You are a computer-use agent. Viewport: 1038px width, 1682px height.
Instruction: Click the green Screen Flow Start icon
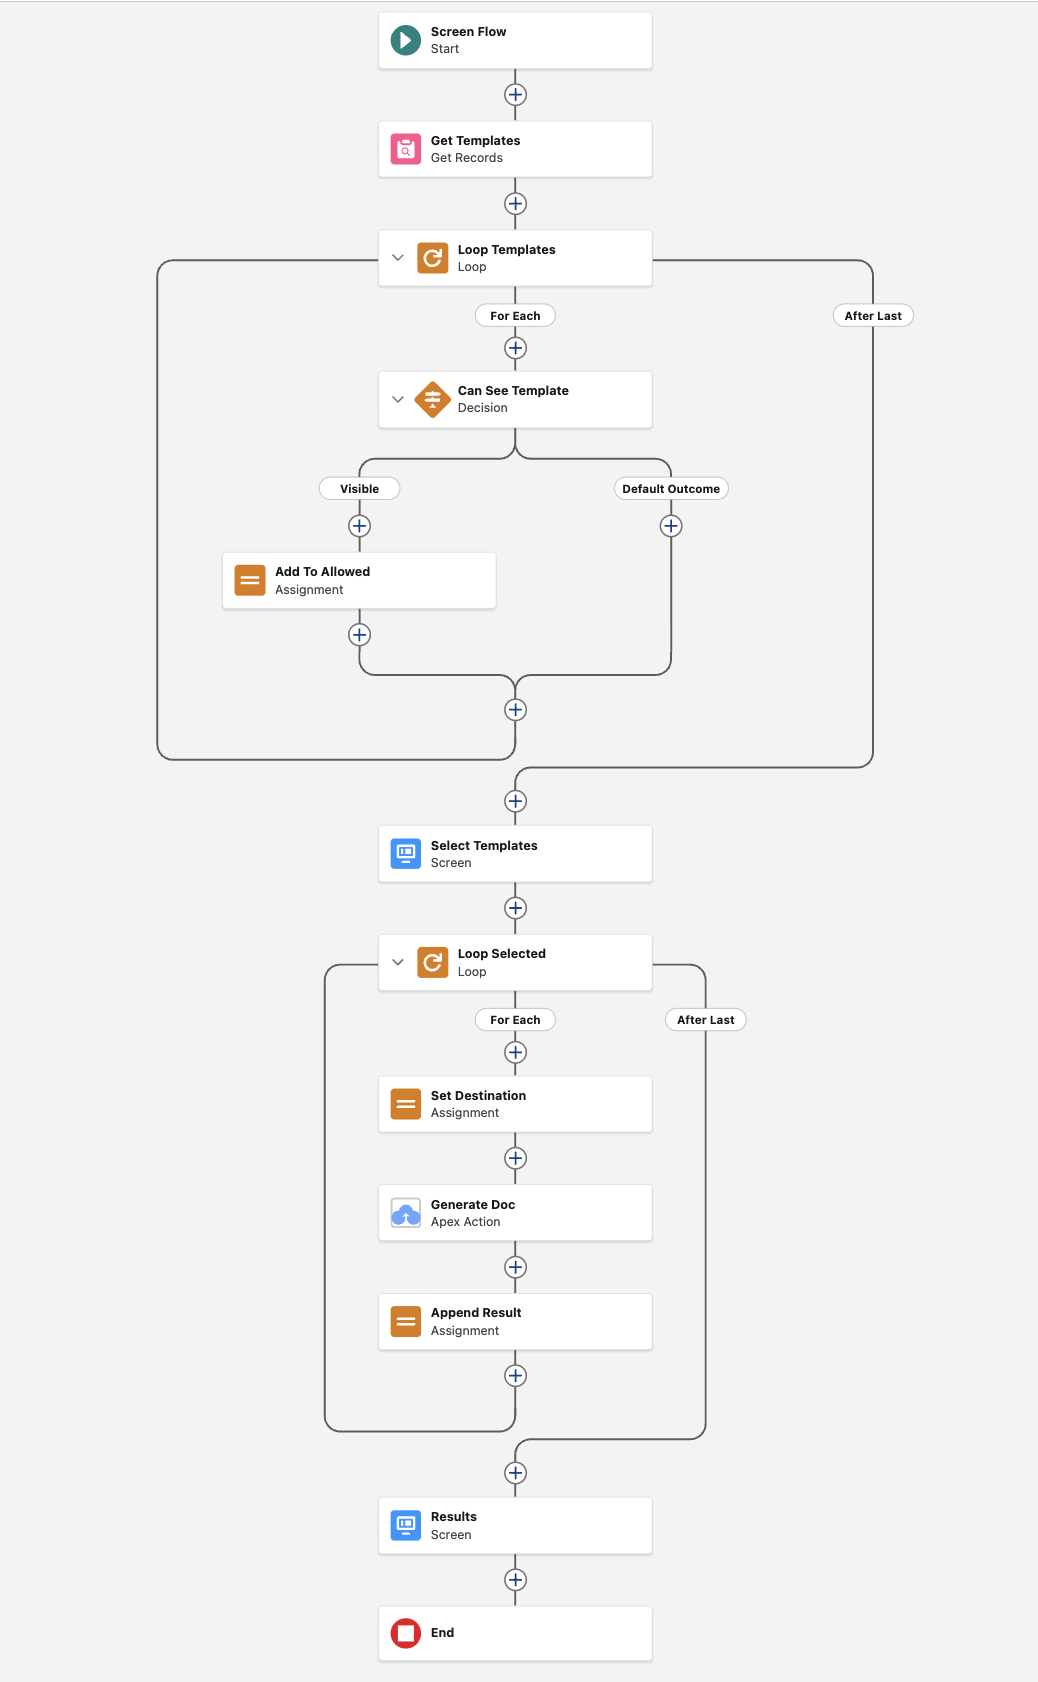tap(405, 40)
